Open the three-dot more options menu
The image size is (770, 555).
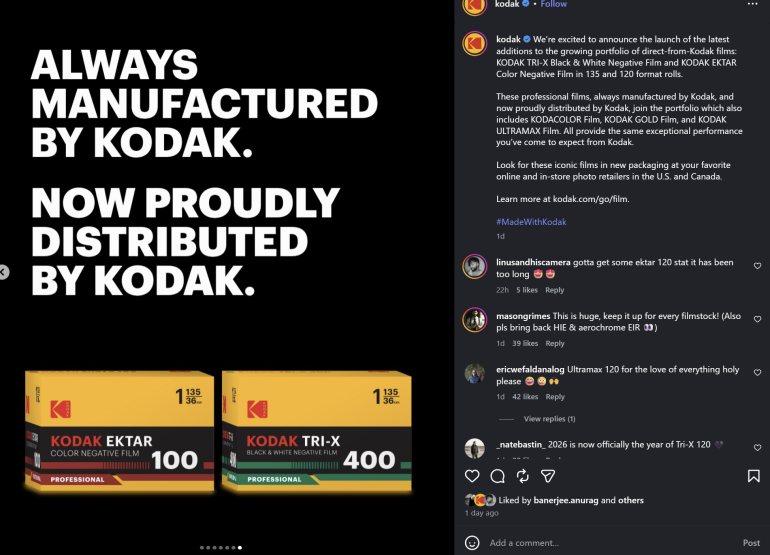coord(753,5)
